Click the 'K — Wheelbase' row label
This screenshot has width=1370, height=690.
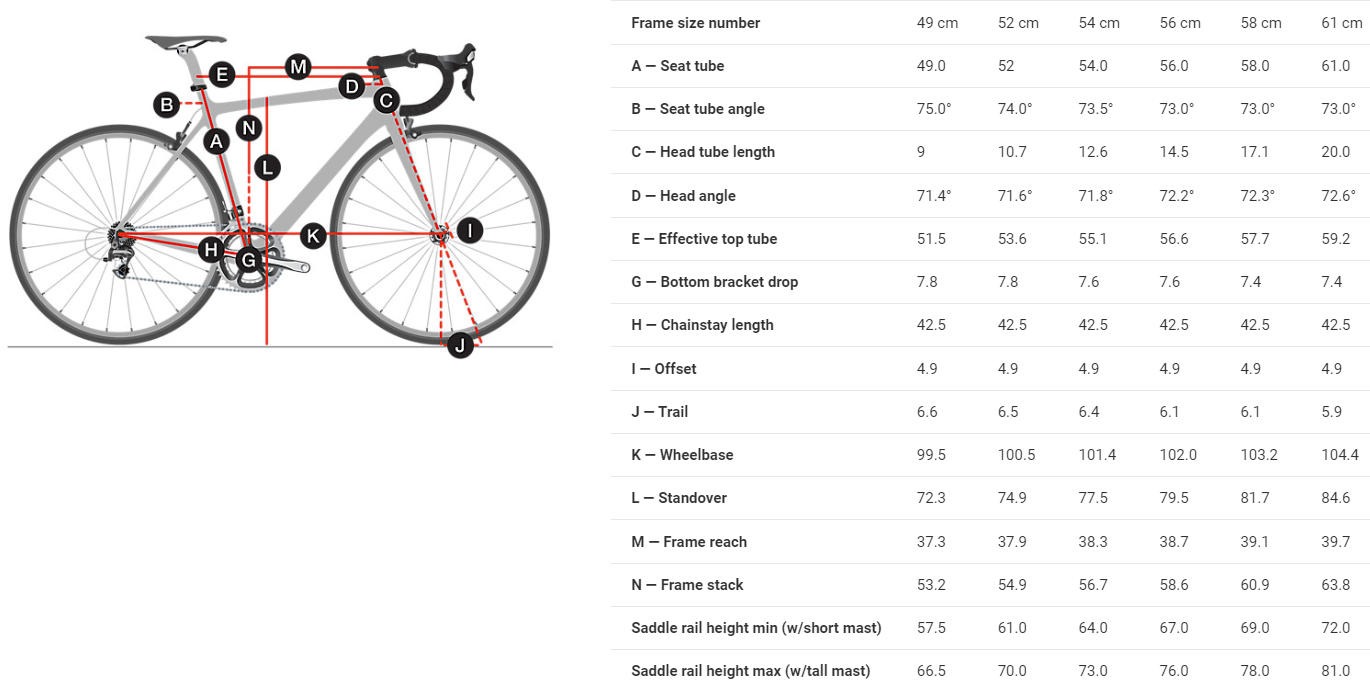click(x=682, y=455)
